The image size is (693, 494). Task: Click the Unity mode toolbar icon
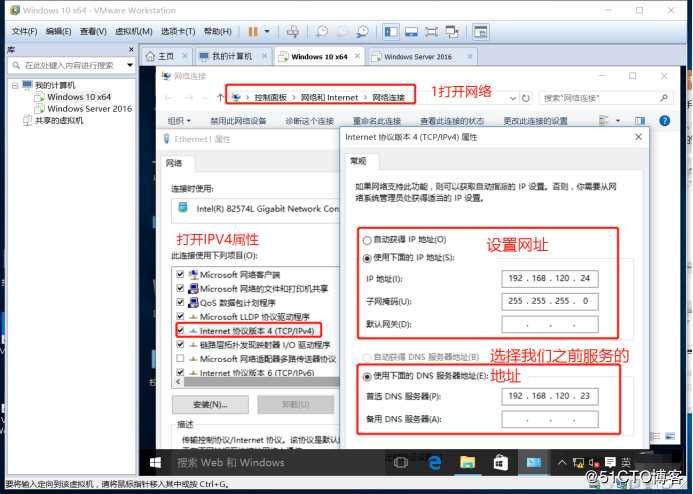point(452,32)
